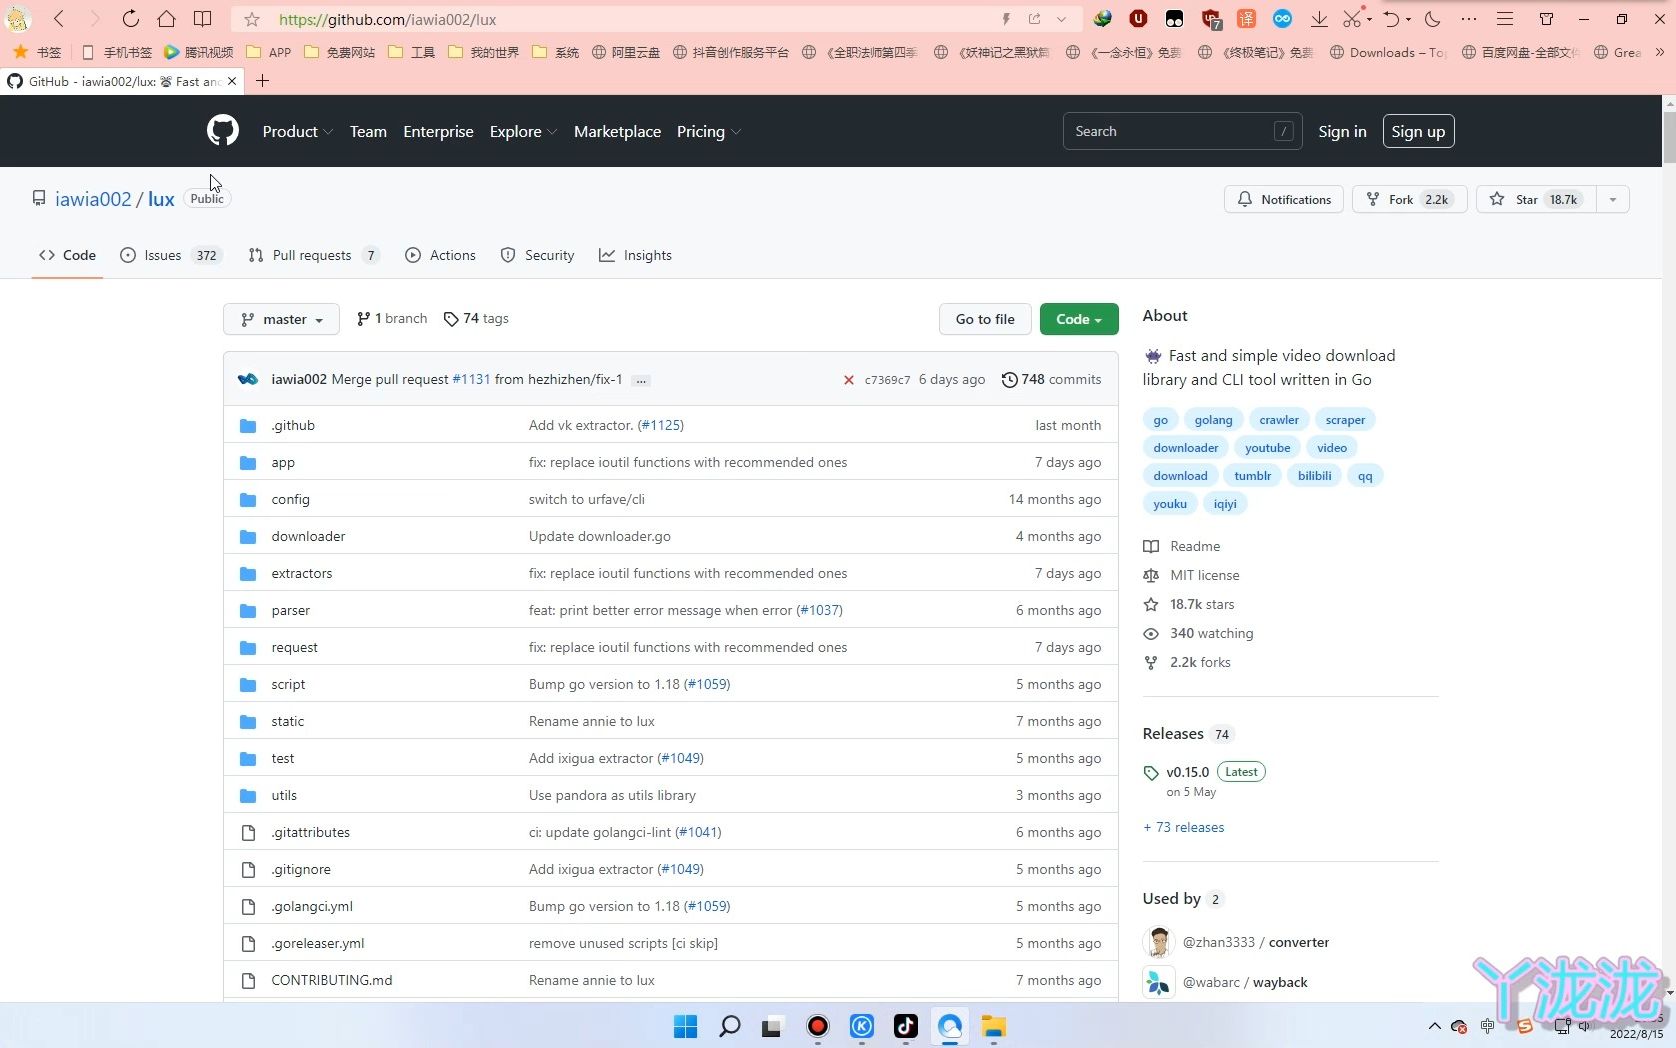Open Marketplace in top navigation

(x=617, y=131)
